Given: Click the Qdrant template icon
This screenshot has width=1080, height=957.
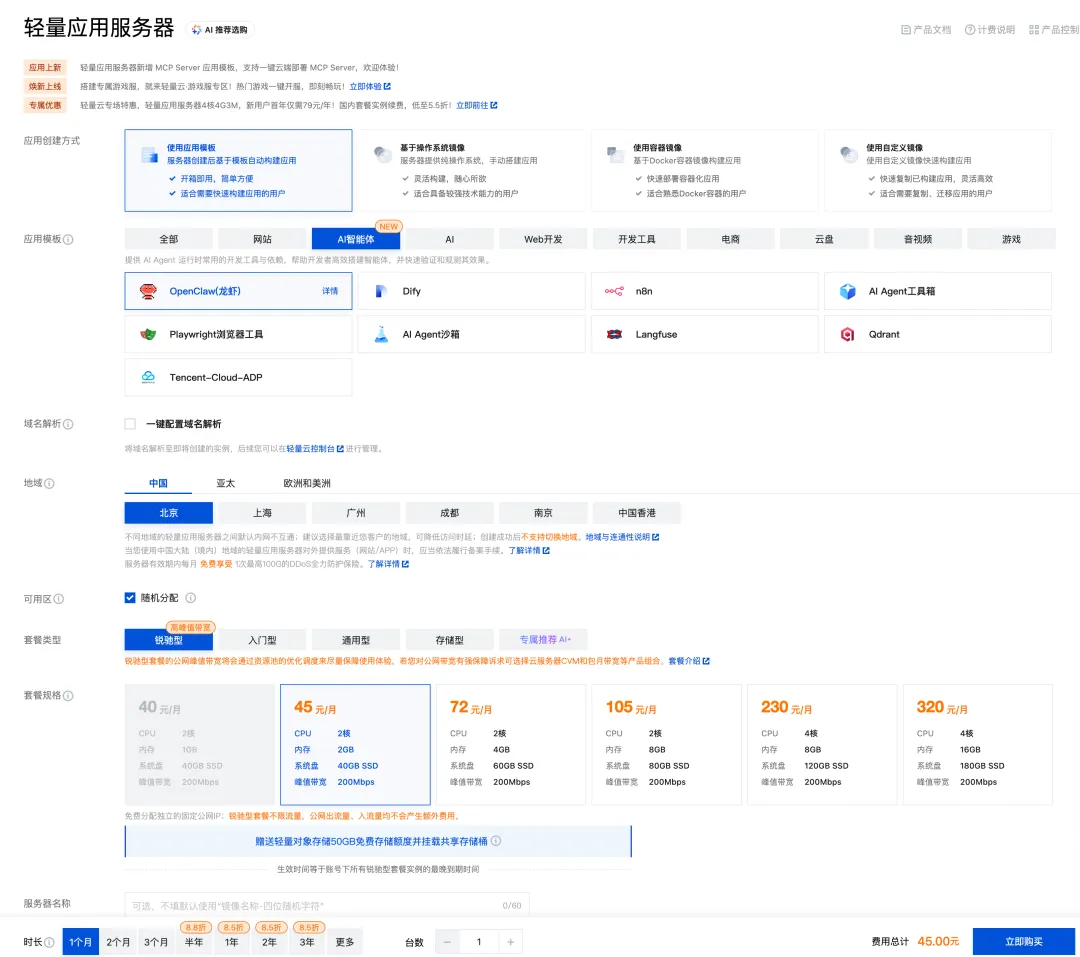Looking at the screenshot, I should 848,334.
